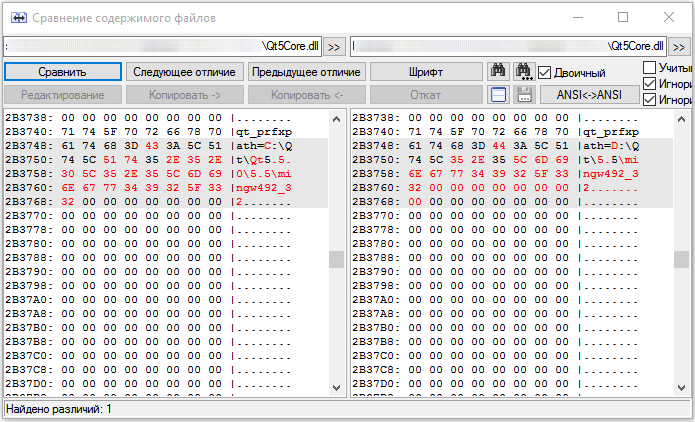Click the compare window title bar icon
Image resolution: width=695 pixels, height=422 pixels.
point(19,18)
